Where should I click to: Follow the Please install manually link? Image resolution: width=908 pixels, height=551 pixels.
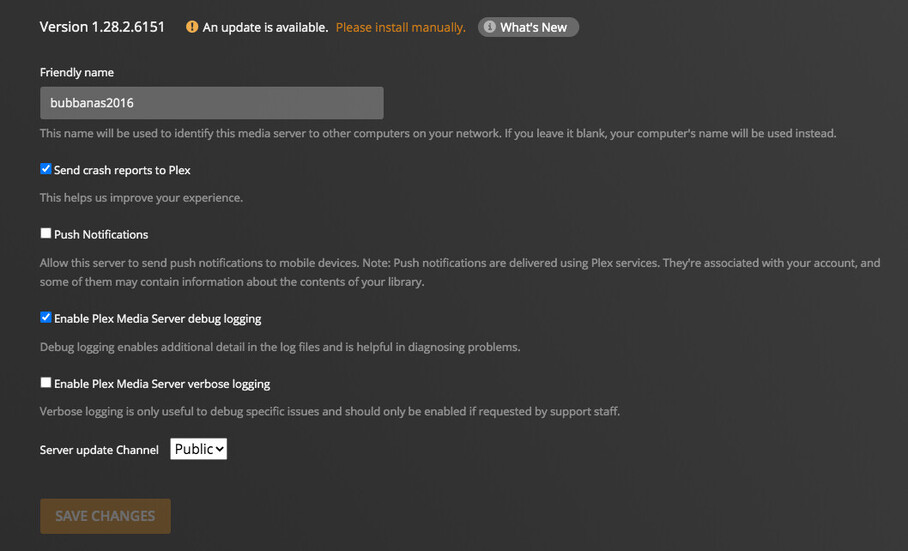tap(400, 27)
